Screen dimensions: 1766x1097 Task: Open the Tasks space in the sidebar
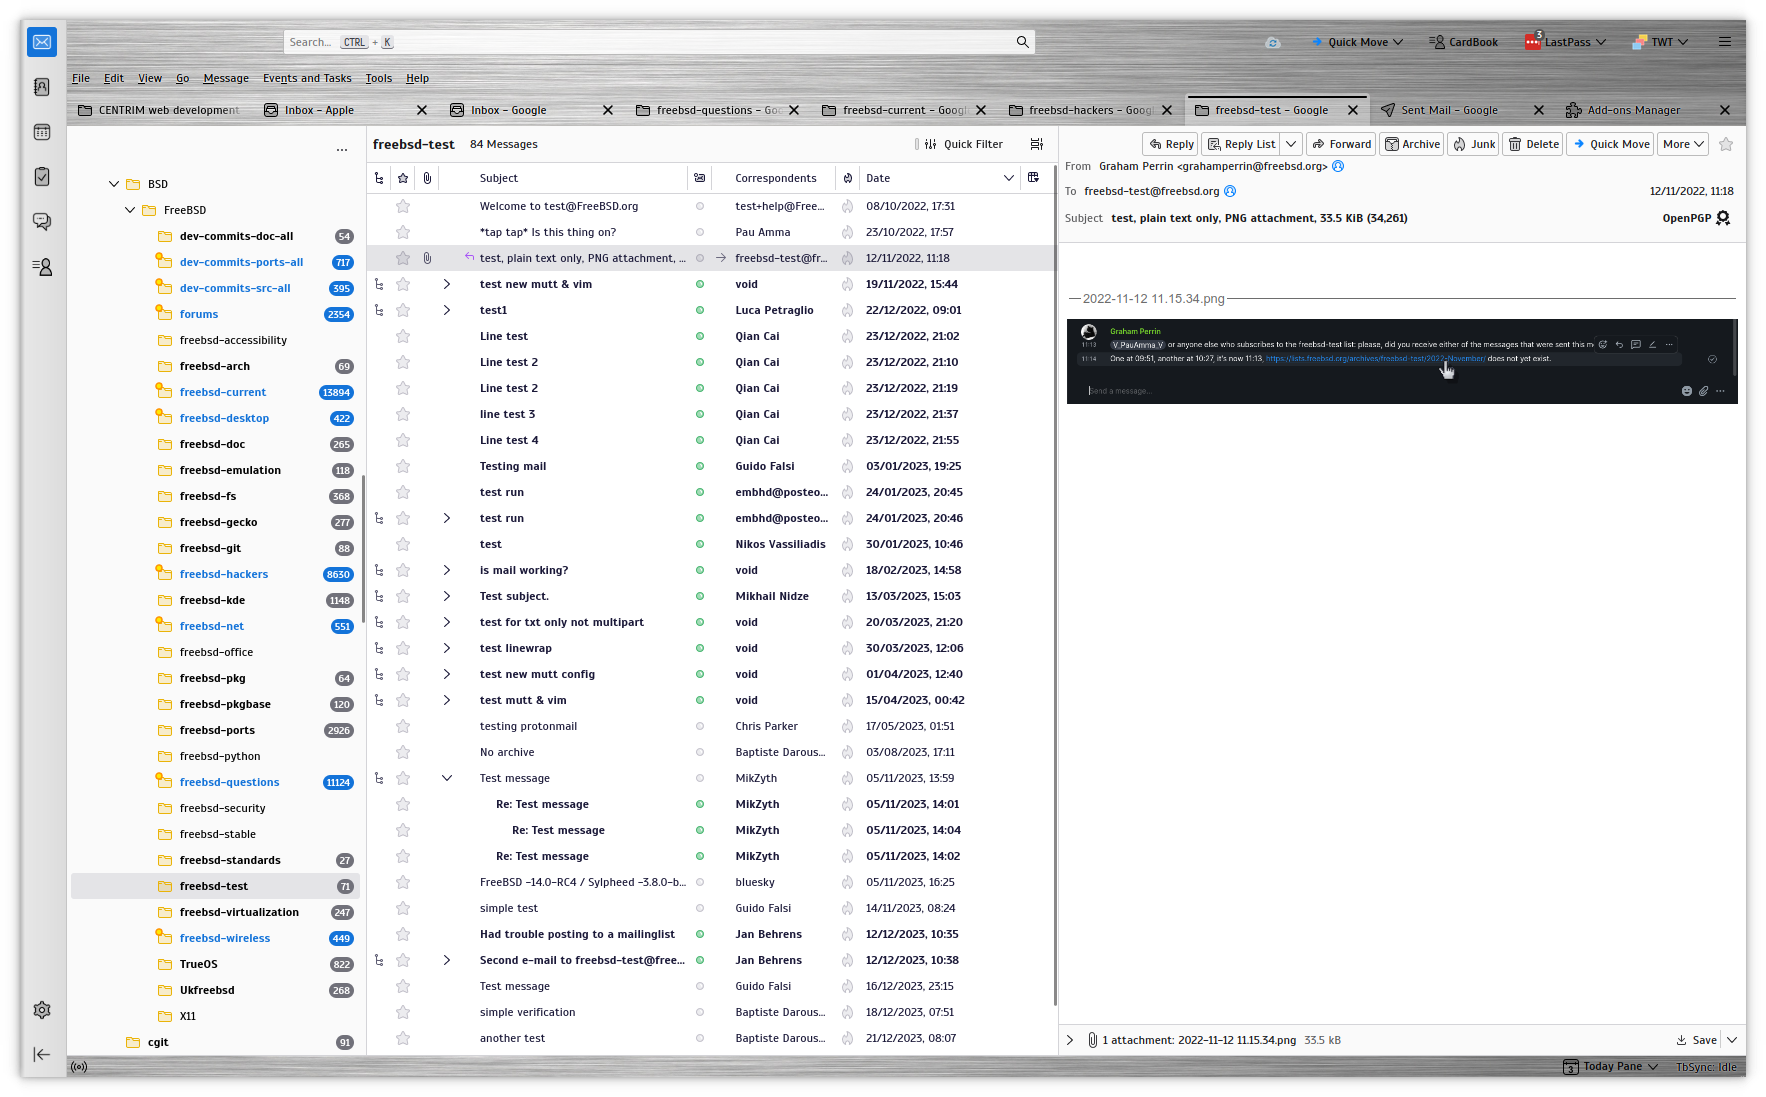pos(42,177)
